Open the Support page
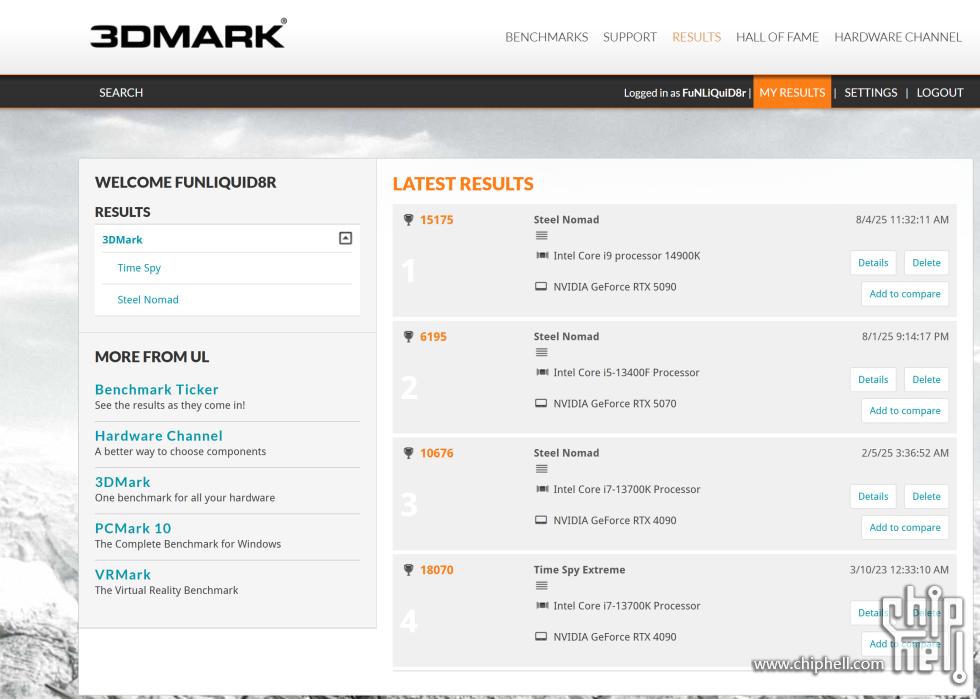 [x=629, y=37]
